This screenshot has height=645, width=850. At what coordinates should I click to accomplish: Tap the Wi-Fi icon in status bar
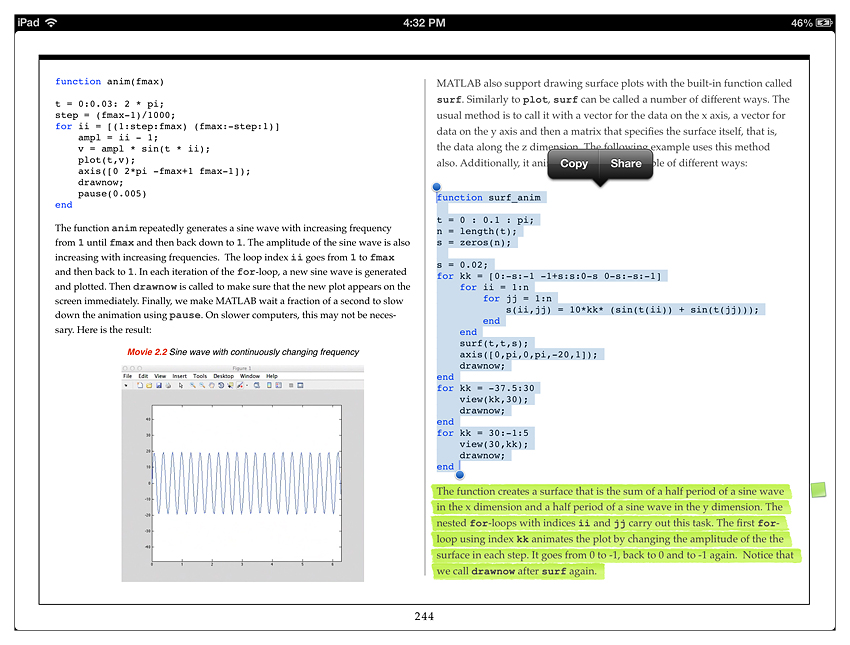coord(51,22)
